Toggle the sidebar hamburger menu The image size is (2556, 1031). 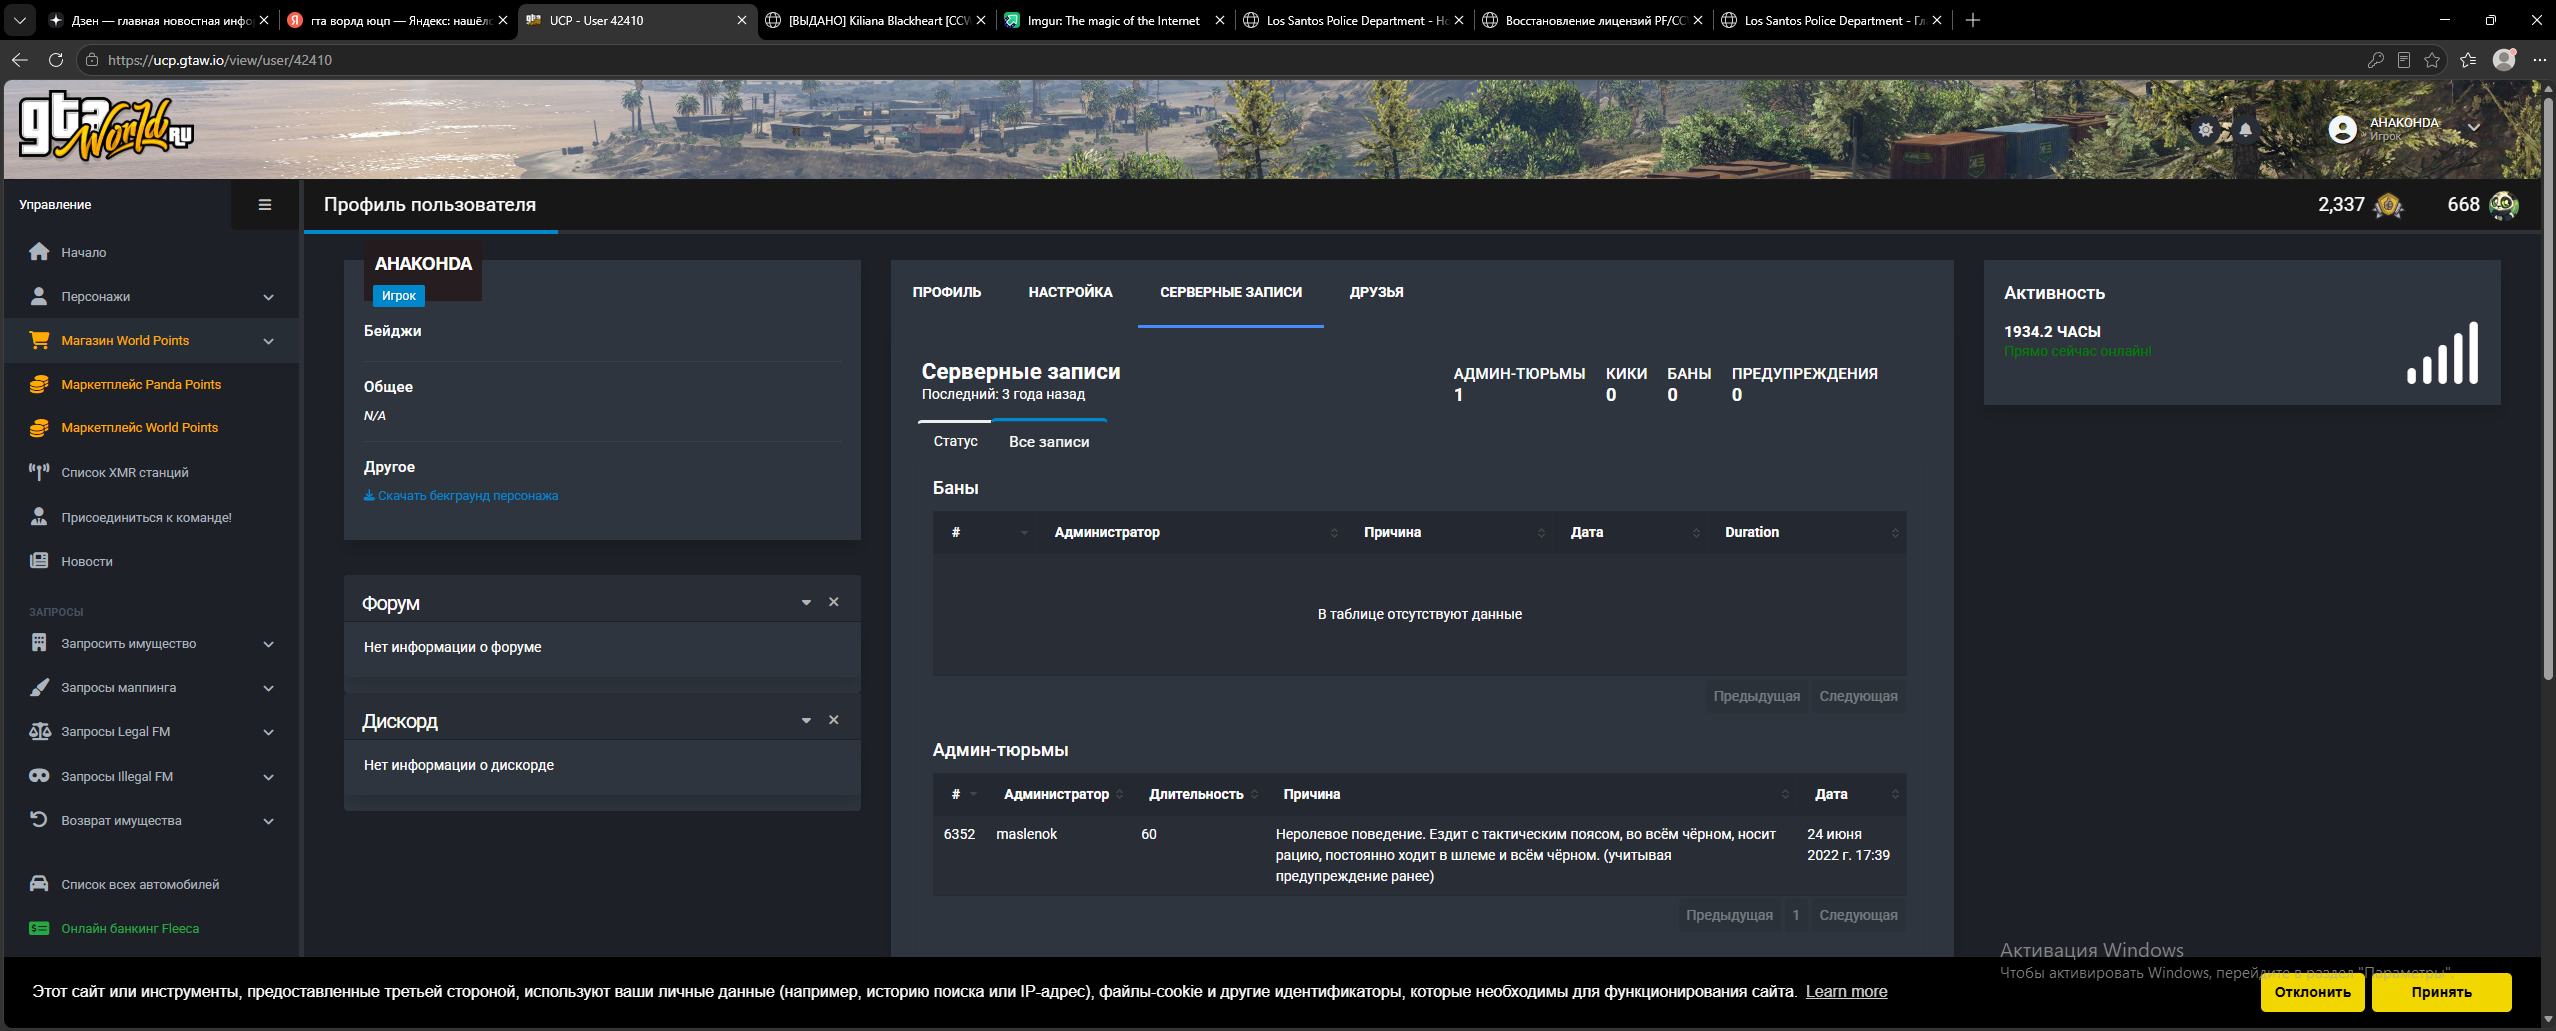[265, 205]
